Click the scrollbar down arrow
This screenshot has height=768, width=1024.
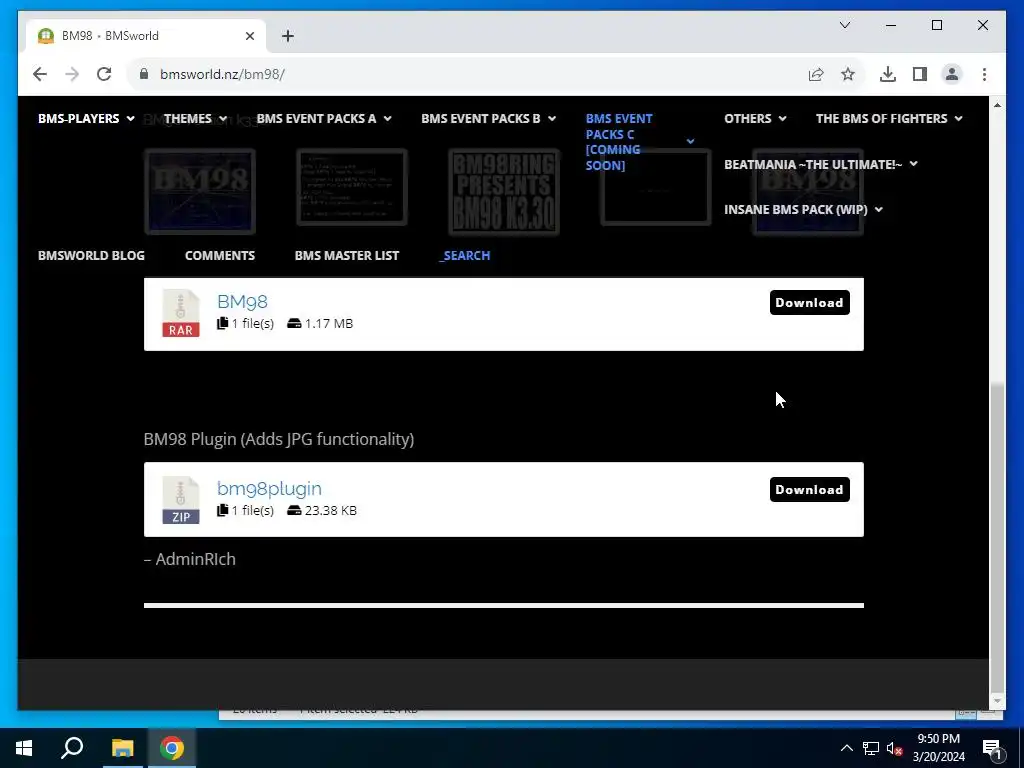(x=997, y=701)
